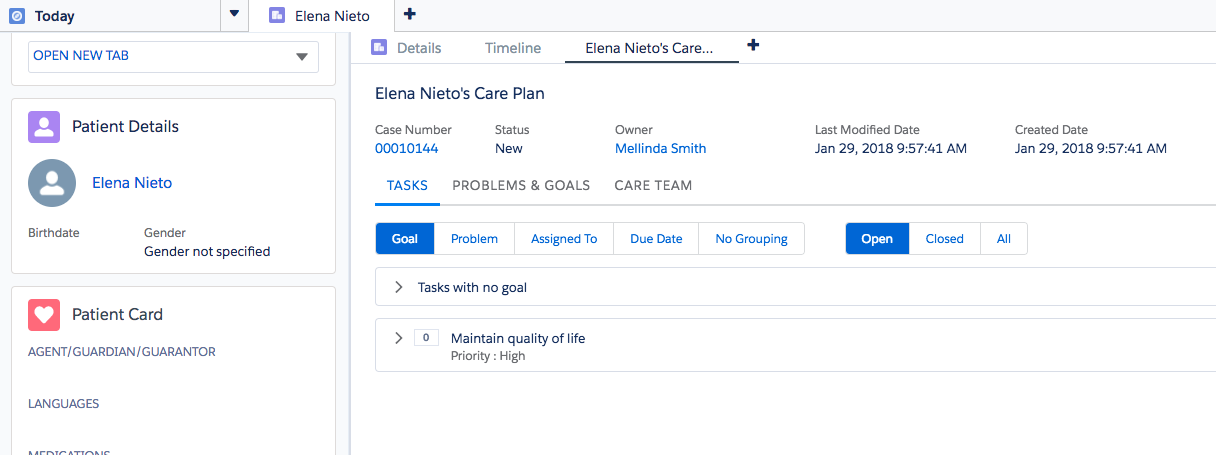
Task: Click Tasks with no goal label
Action: coord(472,287)
